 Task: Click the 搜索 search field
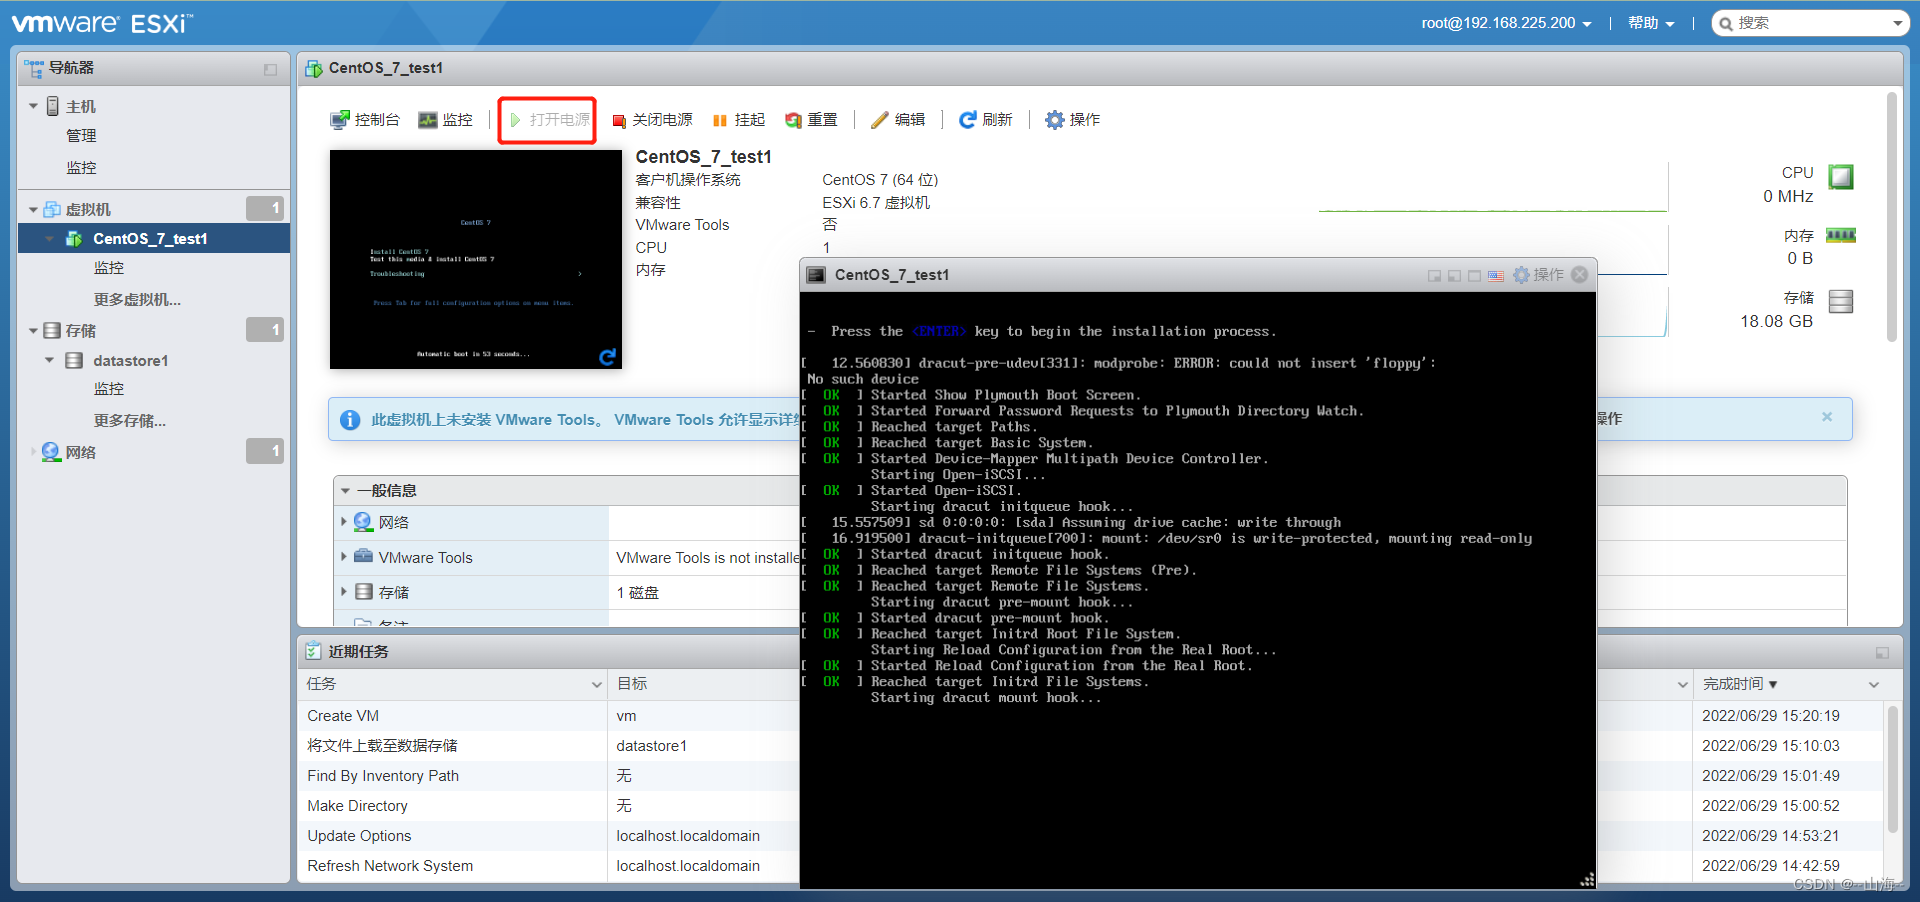point(1810,23)
